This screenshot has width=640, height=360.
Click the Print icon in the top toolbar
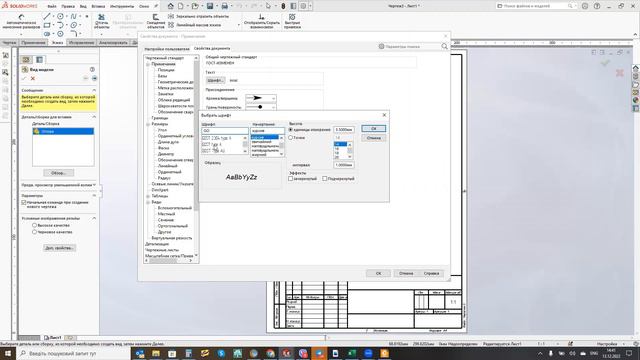[224, 6]
